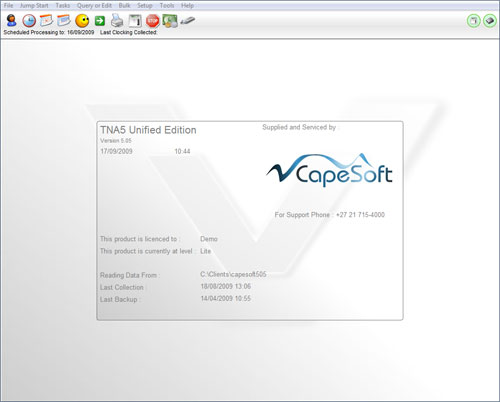Click the USB flash drive toolbar icon

click(188, 21)
